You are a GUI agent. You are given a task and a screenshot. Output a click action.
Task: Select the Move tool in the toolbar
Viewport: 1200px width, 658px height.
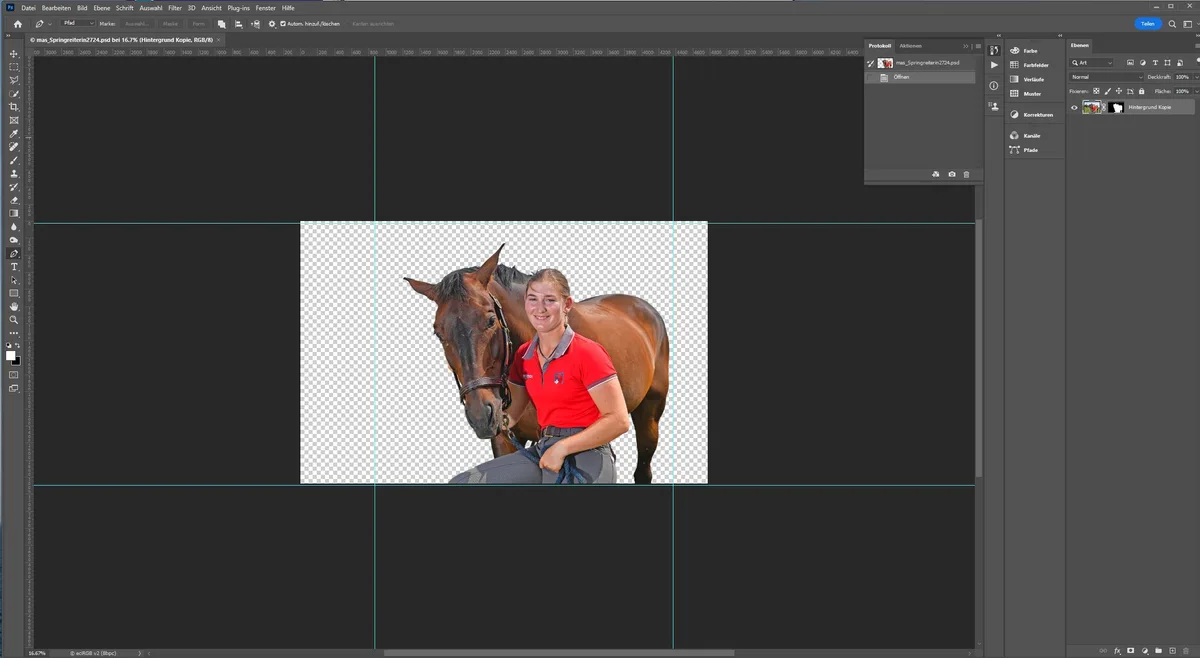[x=14, y=53]
